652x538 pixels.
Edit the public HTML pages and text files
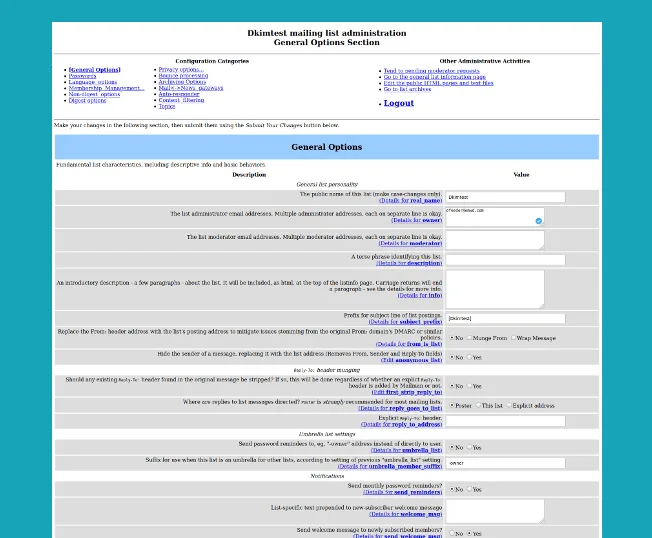(x=438, y=83)
